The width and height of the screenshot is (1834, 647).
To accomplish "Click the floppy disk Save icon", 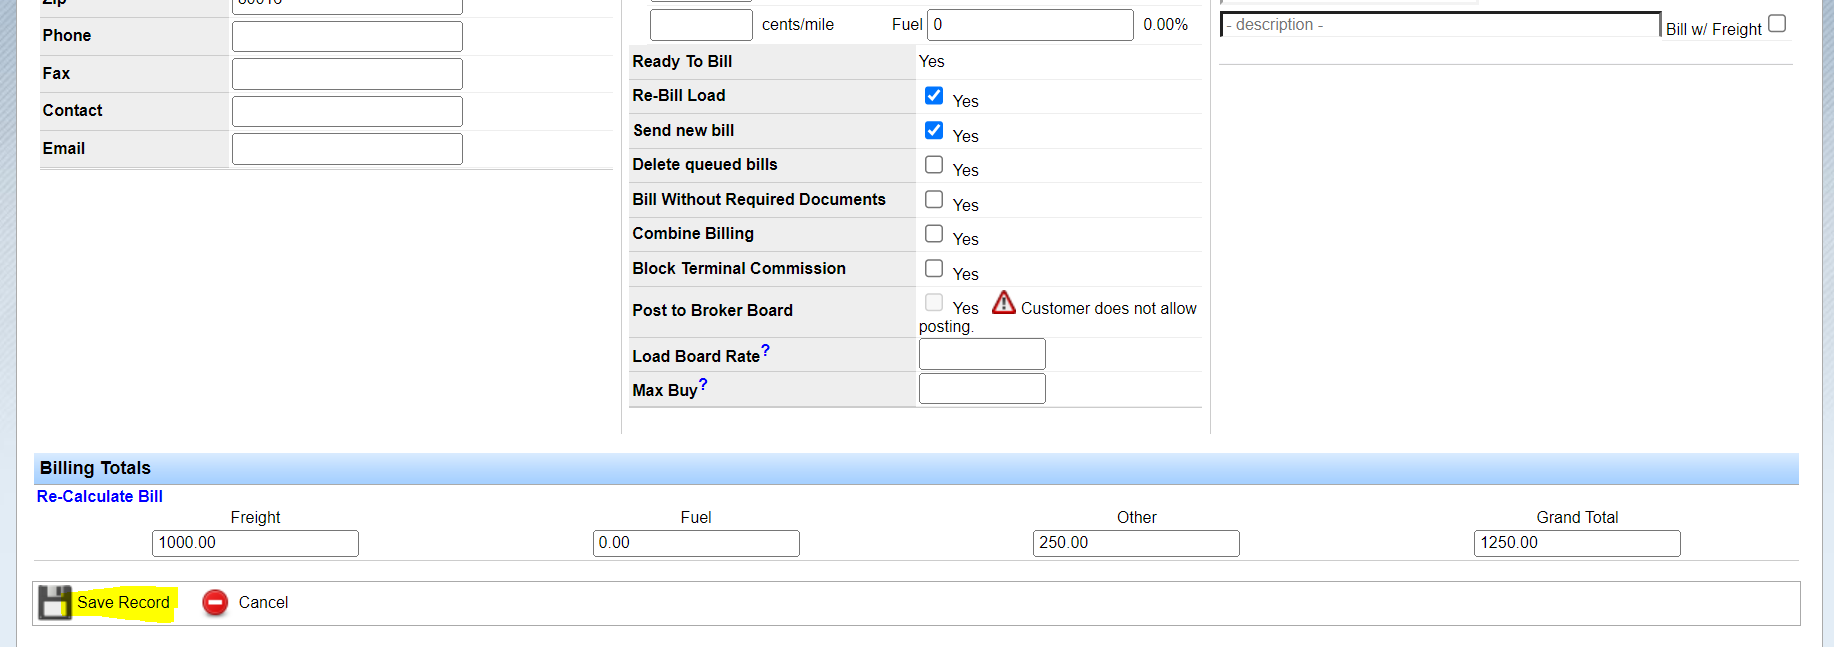I will 55,603.
